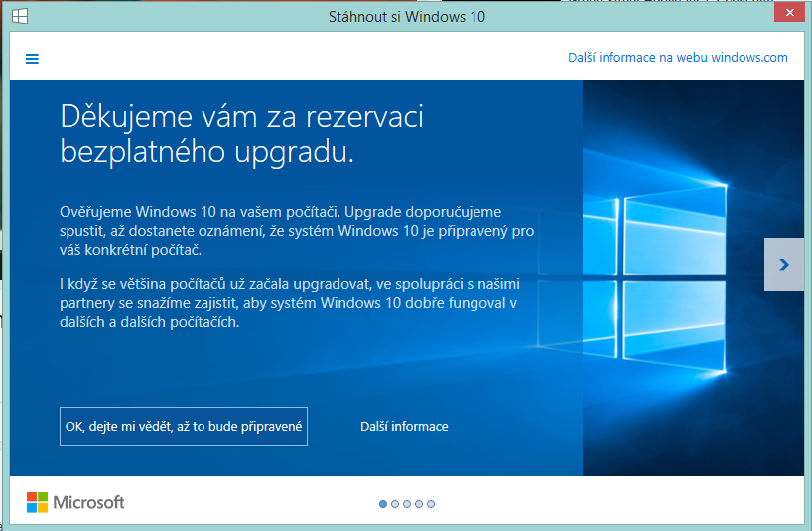Click the Microsoft logo in footer
812x531 pixels.
tap(76, 502)
